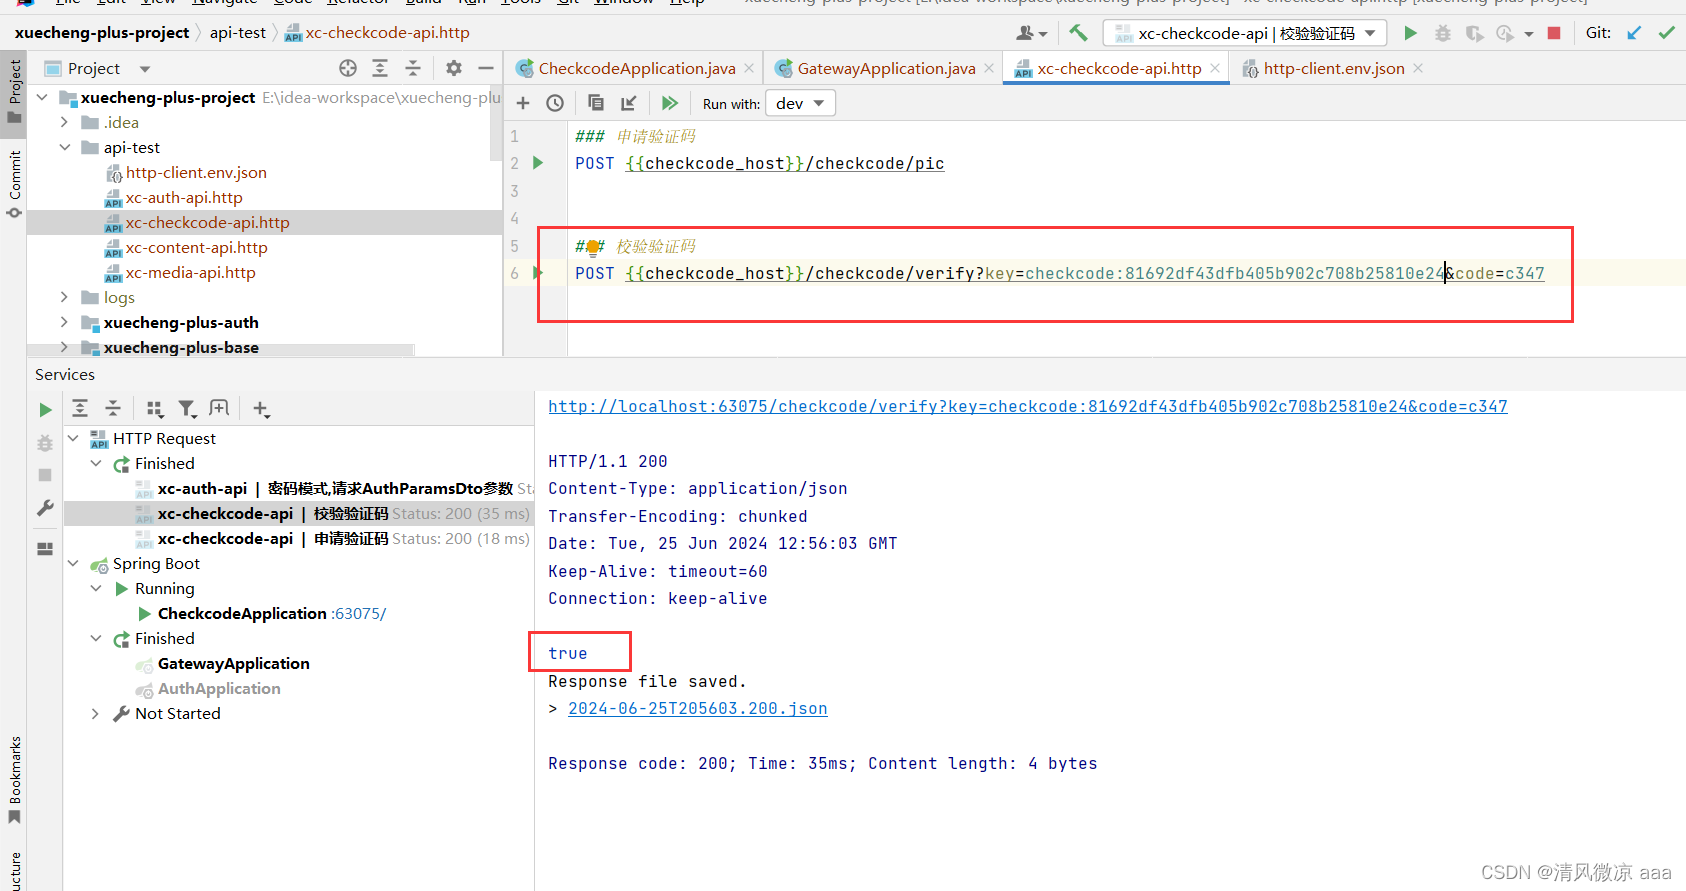Select CheckcodeApplication :63075/ running service
Screen dimensions: 1686x891
[x=261, y=613]
